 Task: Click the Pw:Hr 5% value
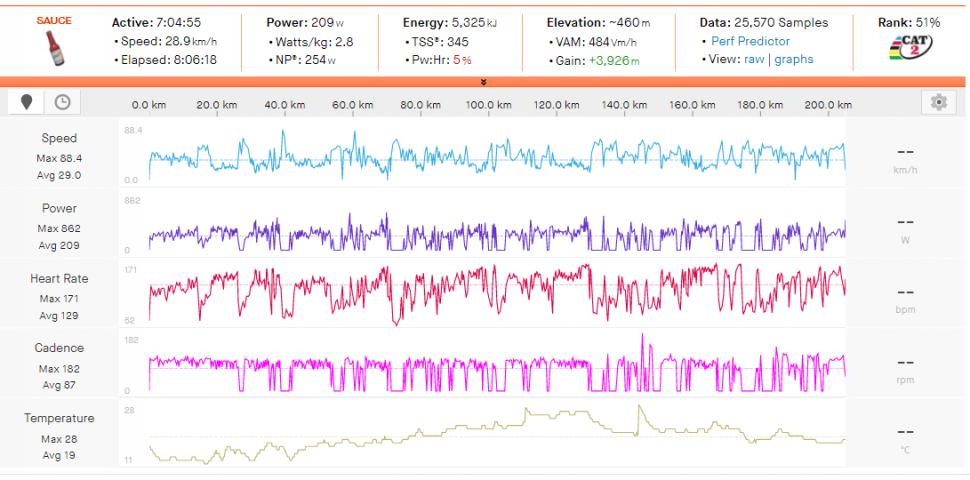click(441, 60)
